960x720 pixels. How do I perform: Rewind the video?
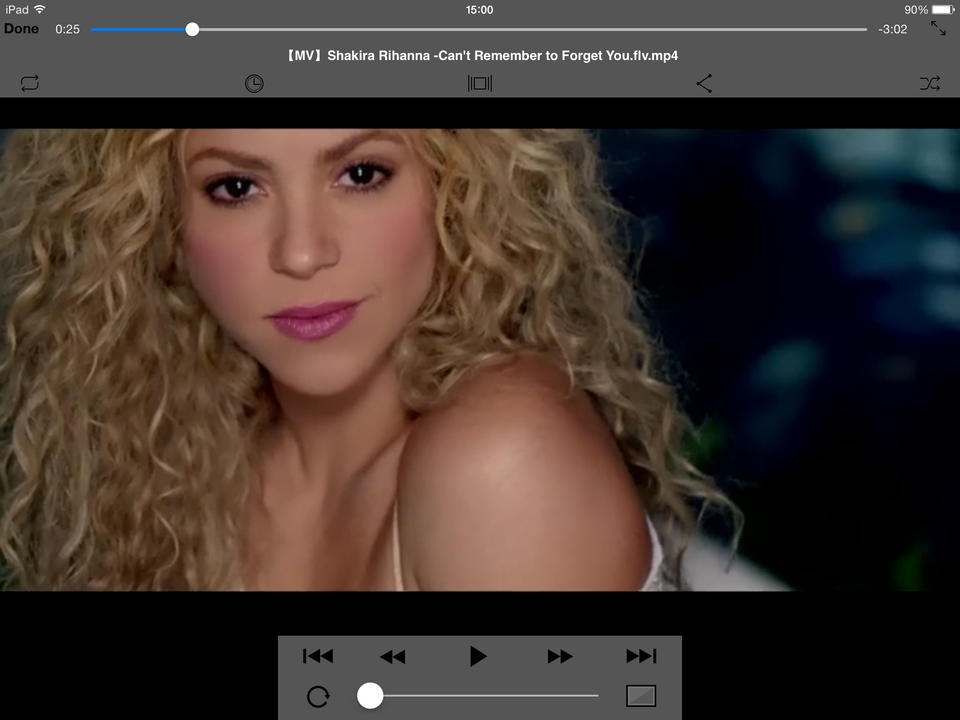(392, 657)
